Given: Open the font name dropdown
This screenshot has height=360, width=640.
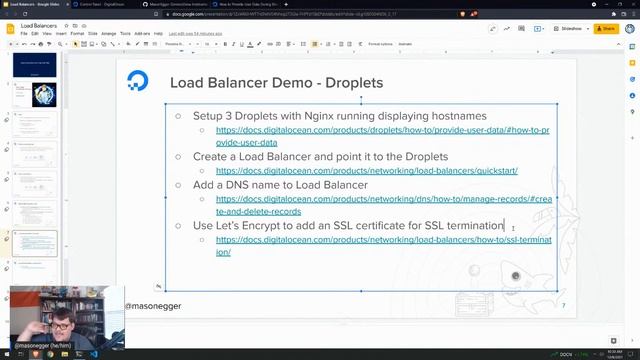Looking at the screenshot, I should click(x=178, y=44).
